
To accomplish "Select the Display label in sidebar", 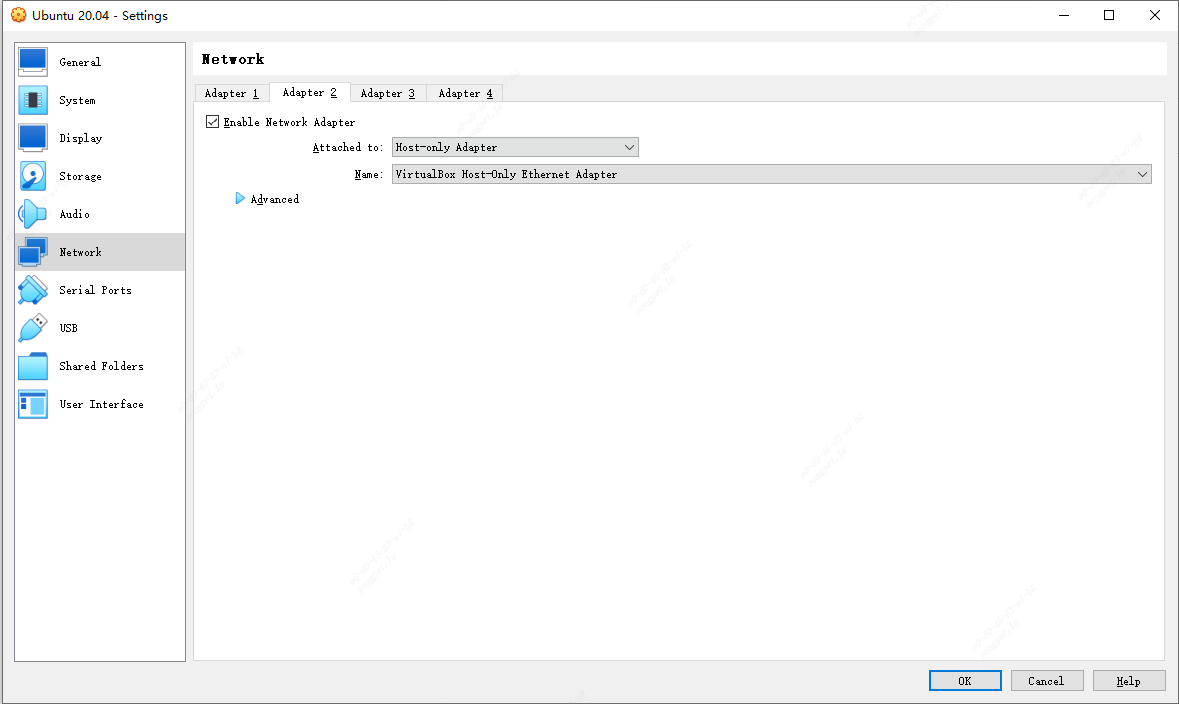I will pyautogui.click(x=80, y=138).
